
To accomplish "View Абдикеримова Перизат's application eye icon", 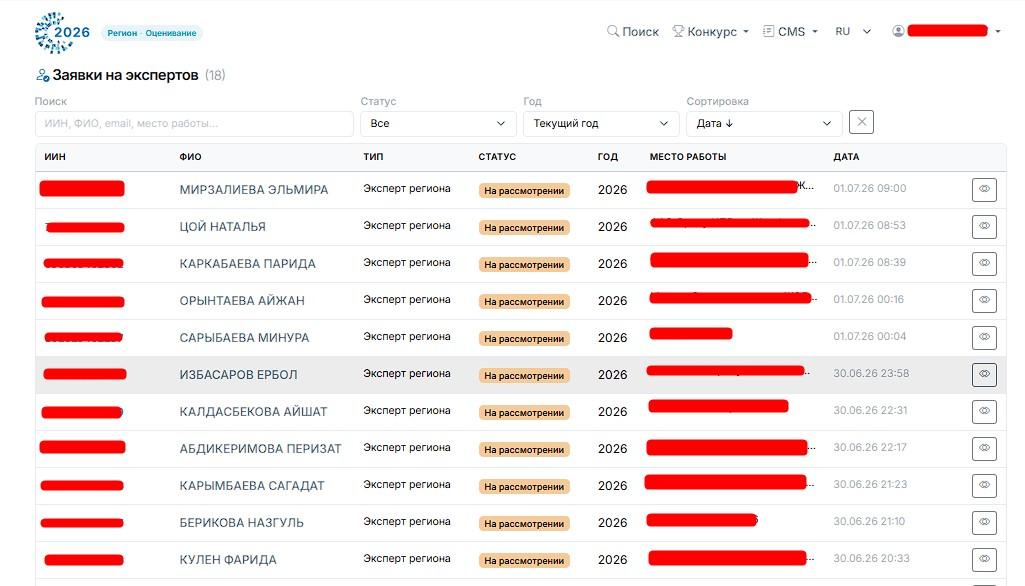I will coord(984,449).
